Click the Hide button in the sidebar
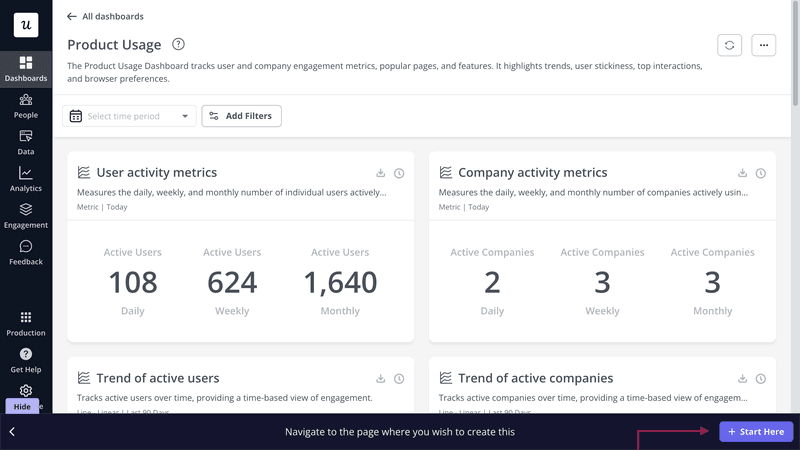 click(x=22, y=407)
